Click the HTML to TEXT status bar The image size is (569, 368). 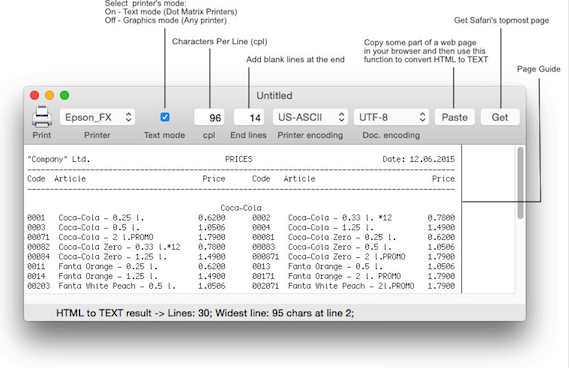(275, 313)
